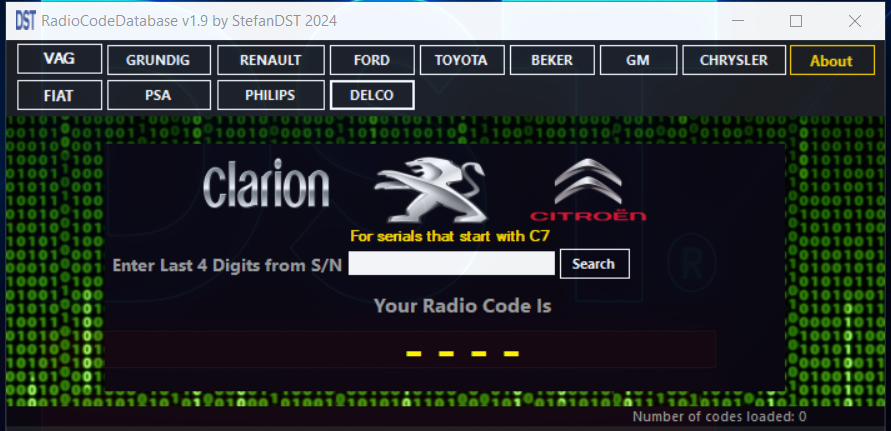Open the PHILIPS tab
891x431 pixels.
coord(270,95)
